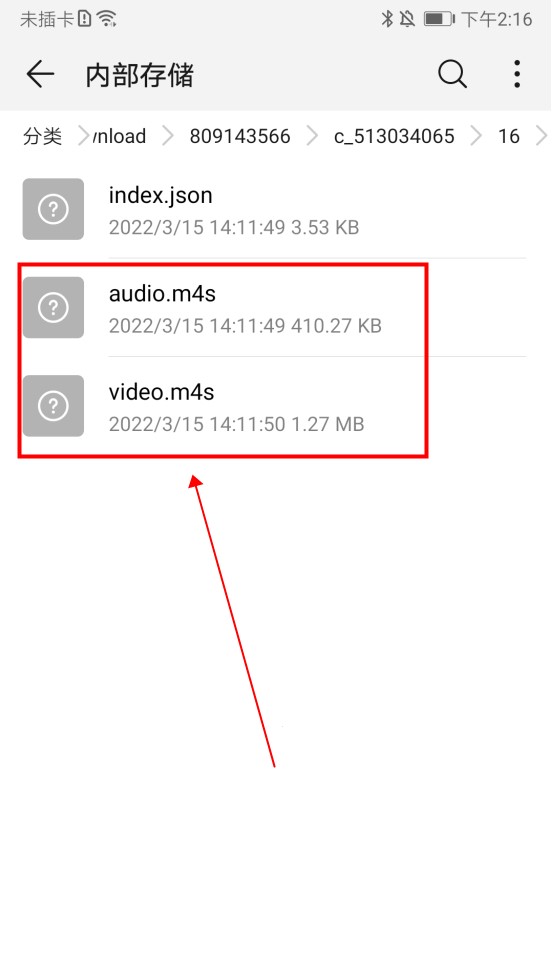Select the 16 breadcrumb folder
The width and height of the screenshot is (553, 980).
coord(509,136)
